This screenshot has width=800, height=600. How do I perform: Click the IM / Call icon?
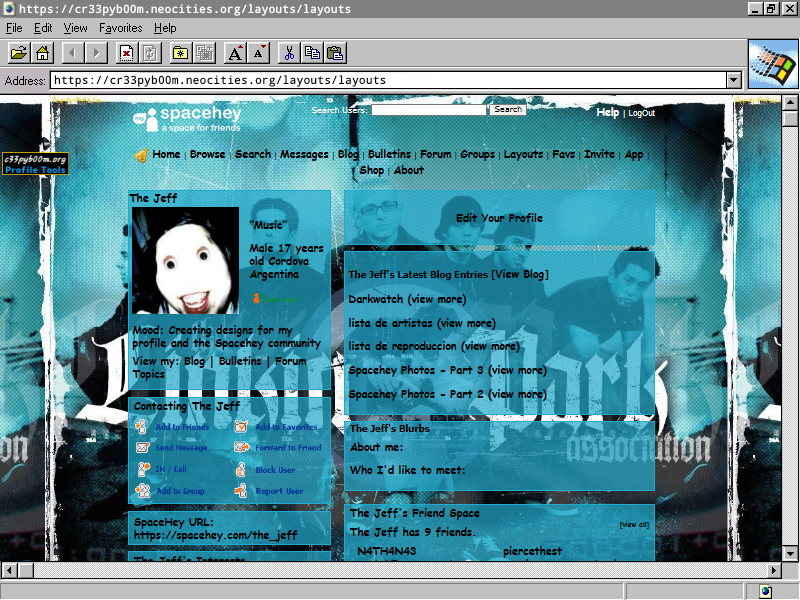click(143, 469)
